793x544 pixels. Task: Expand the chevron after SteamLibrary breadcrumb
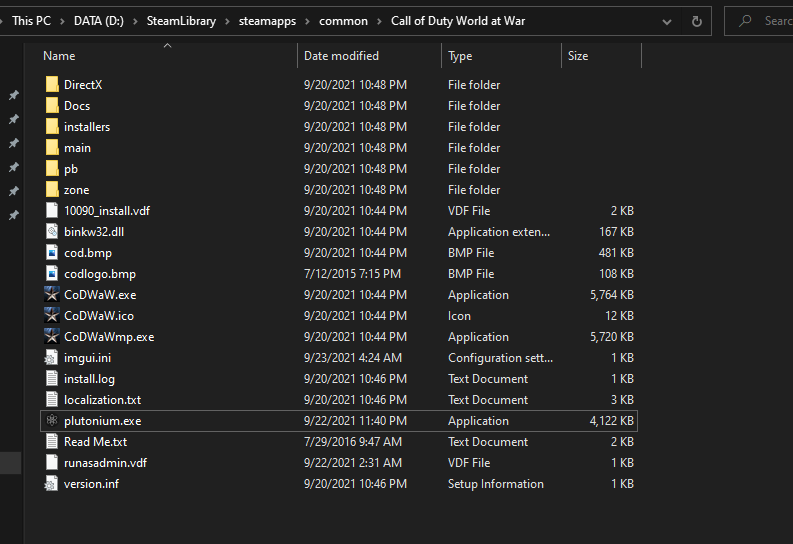(x=228, y=21)
